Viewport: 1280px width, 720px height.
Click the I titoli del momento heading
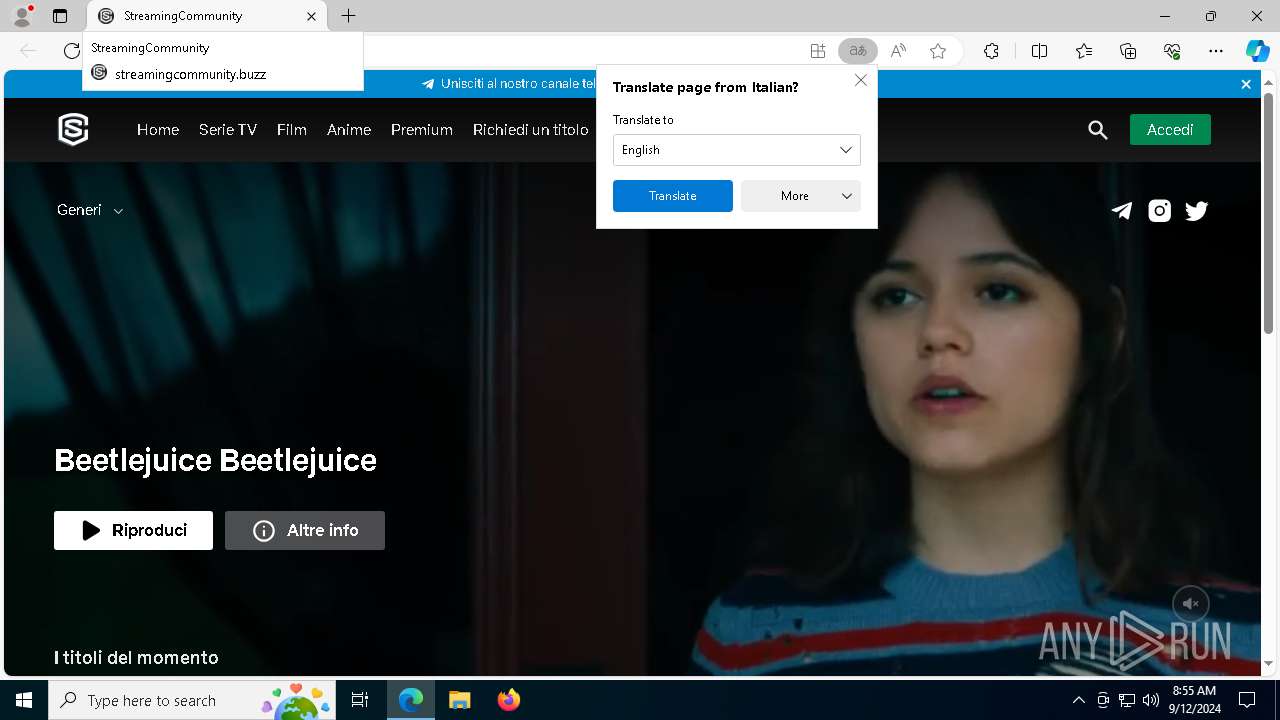pyautogui.click(x=136, y=657)
